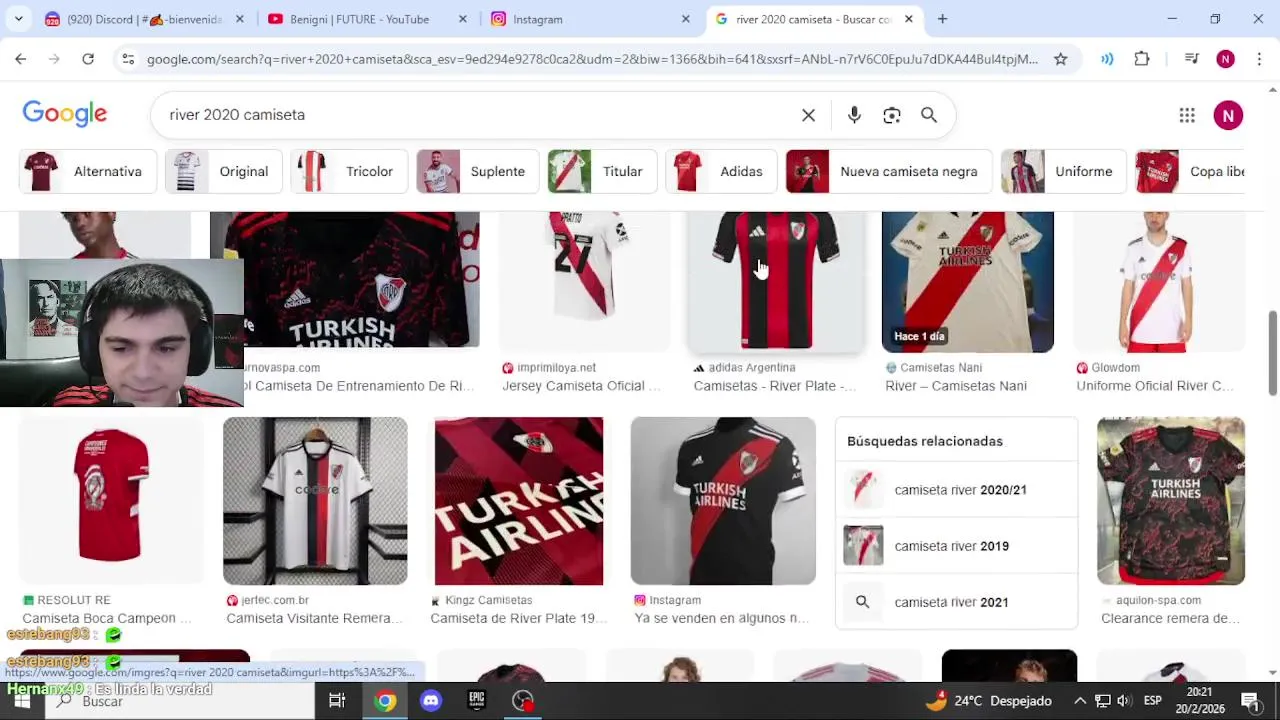The image size is (1280, 720).
Task: Go back to previous page
Action: click(x=20, y=59)
